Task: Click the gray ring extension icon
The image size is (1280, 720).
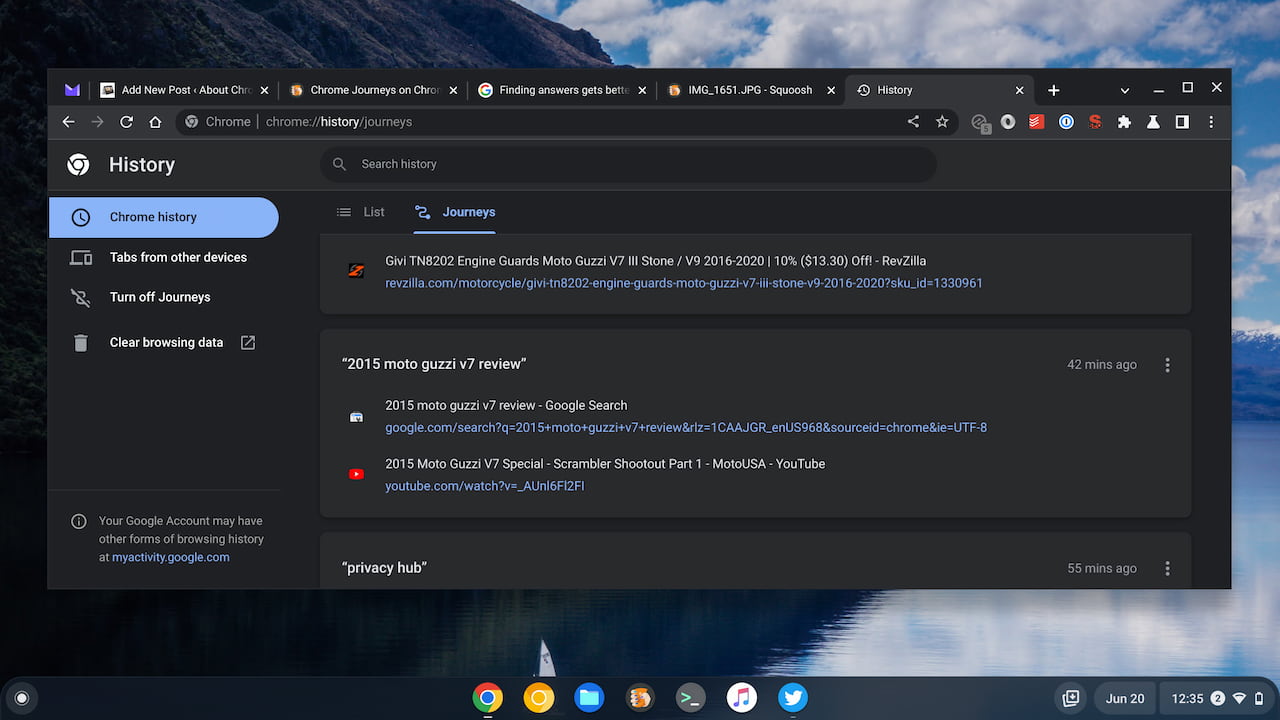Action: (1008, 122)
